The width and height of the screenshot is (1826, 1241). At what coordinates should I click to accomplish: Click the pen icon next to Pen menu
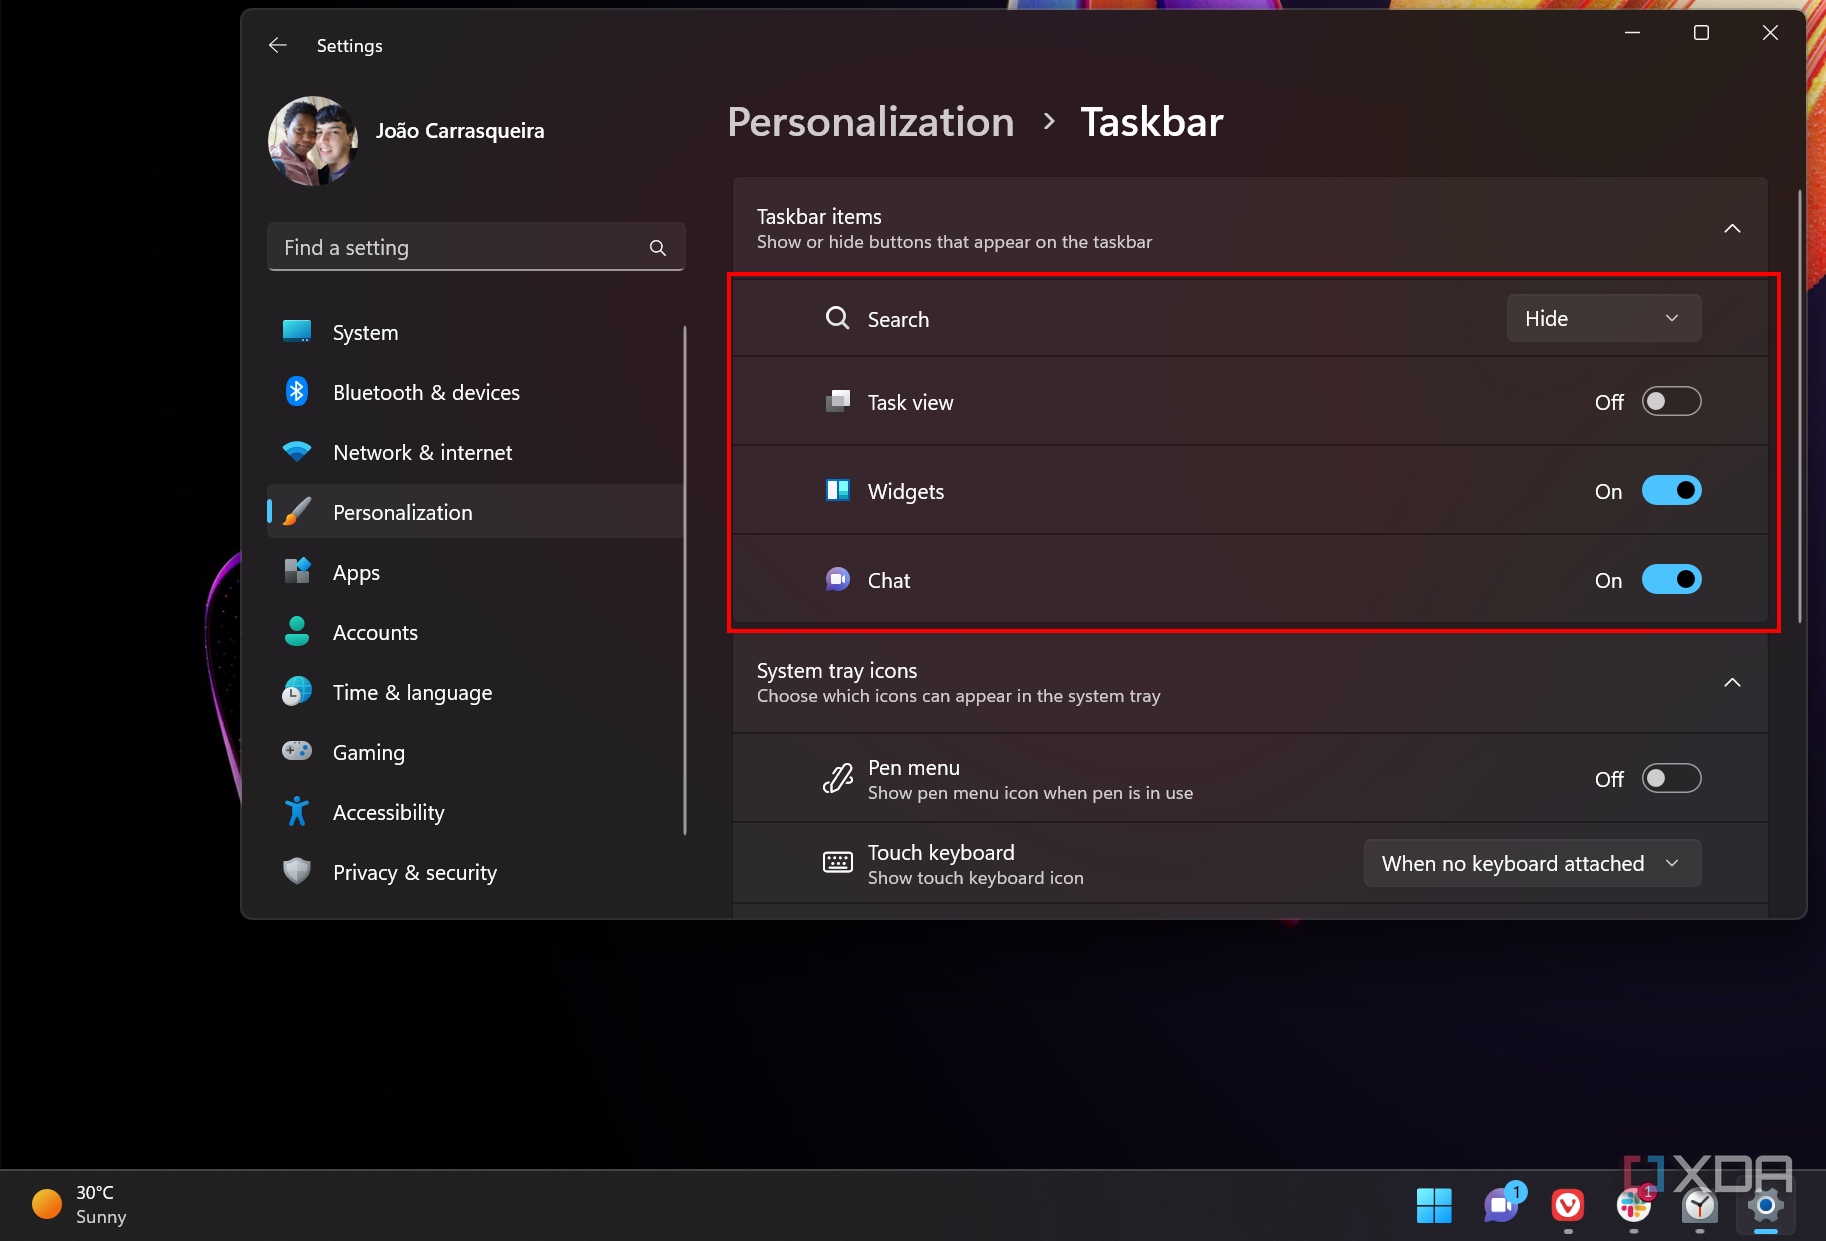pos(837,778)
